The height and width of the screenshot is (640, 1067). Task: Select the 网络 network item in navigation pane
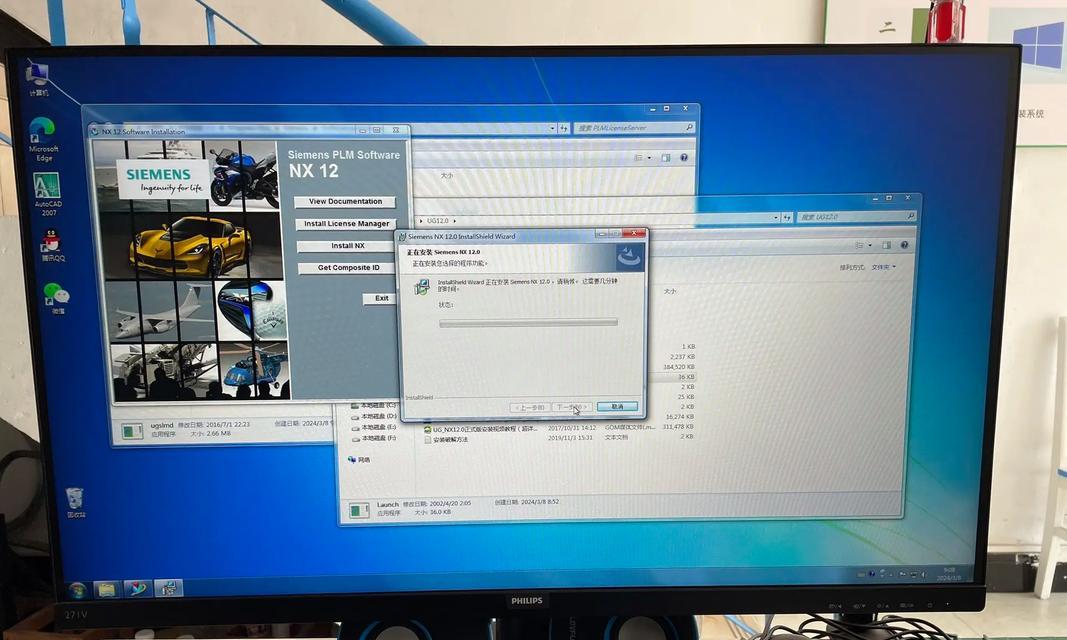point(359,460)
